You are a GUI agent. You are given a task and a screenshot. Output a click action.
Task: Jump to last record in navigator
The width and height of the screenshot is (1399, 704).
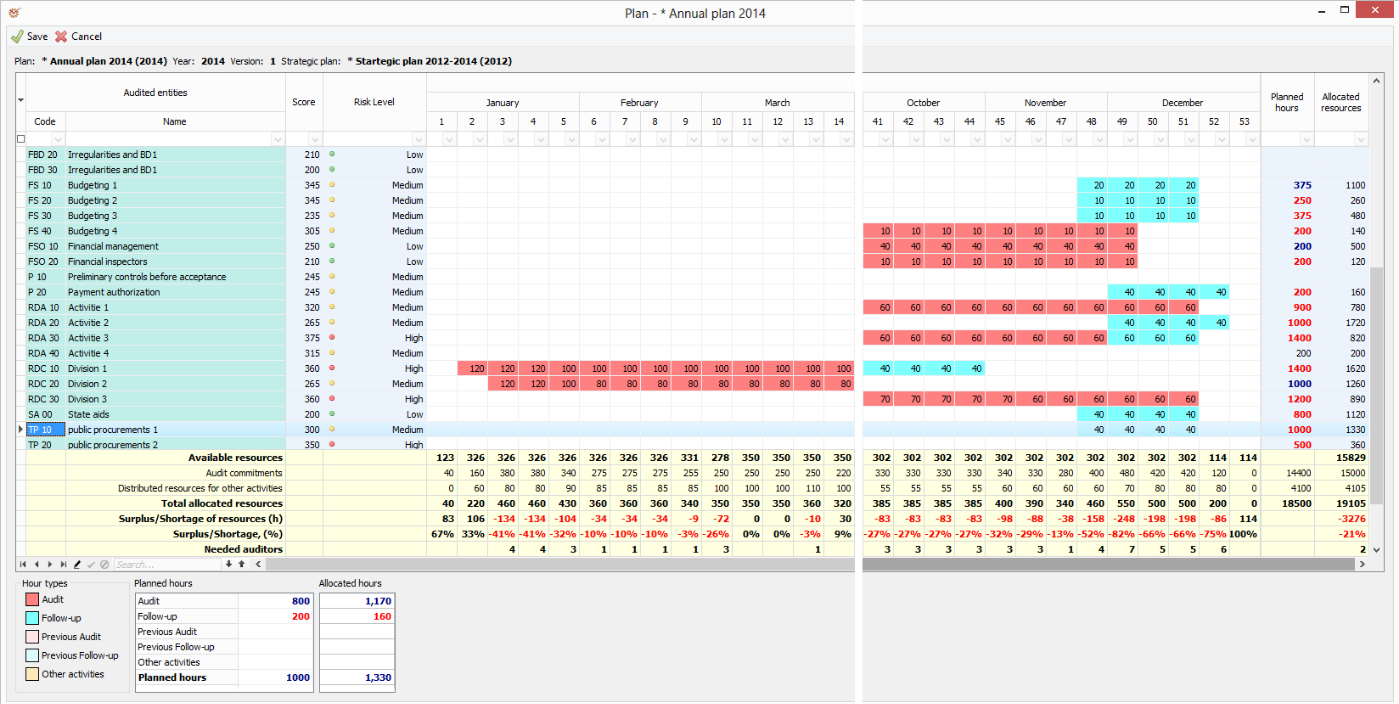64,565
